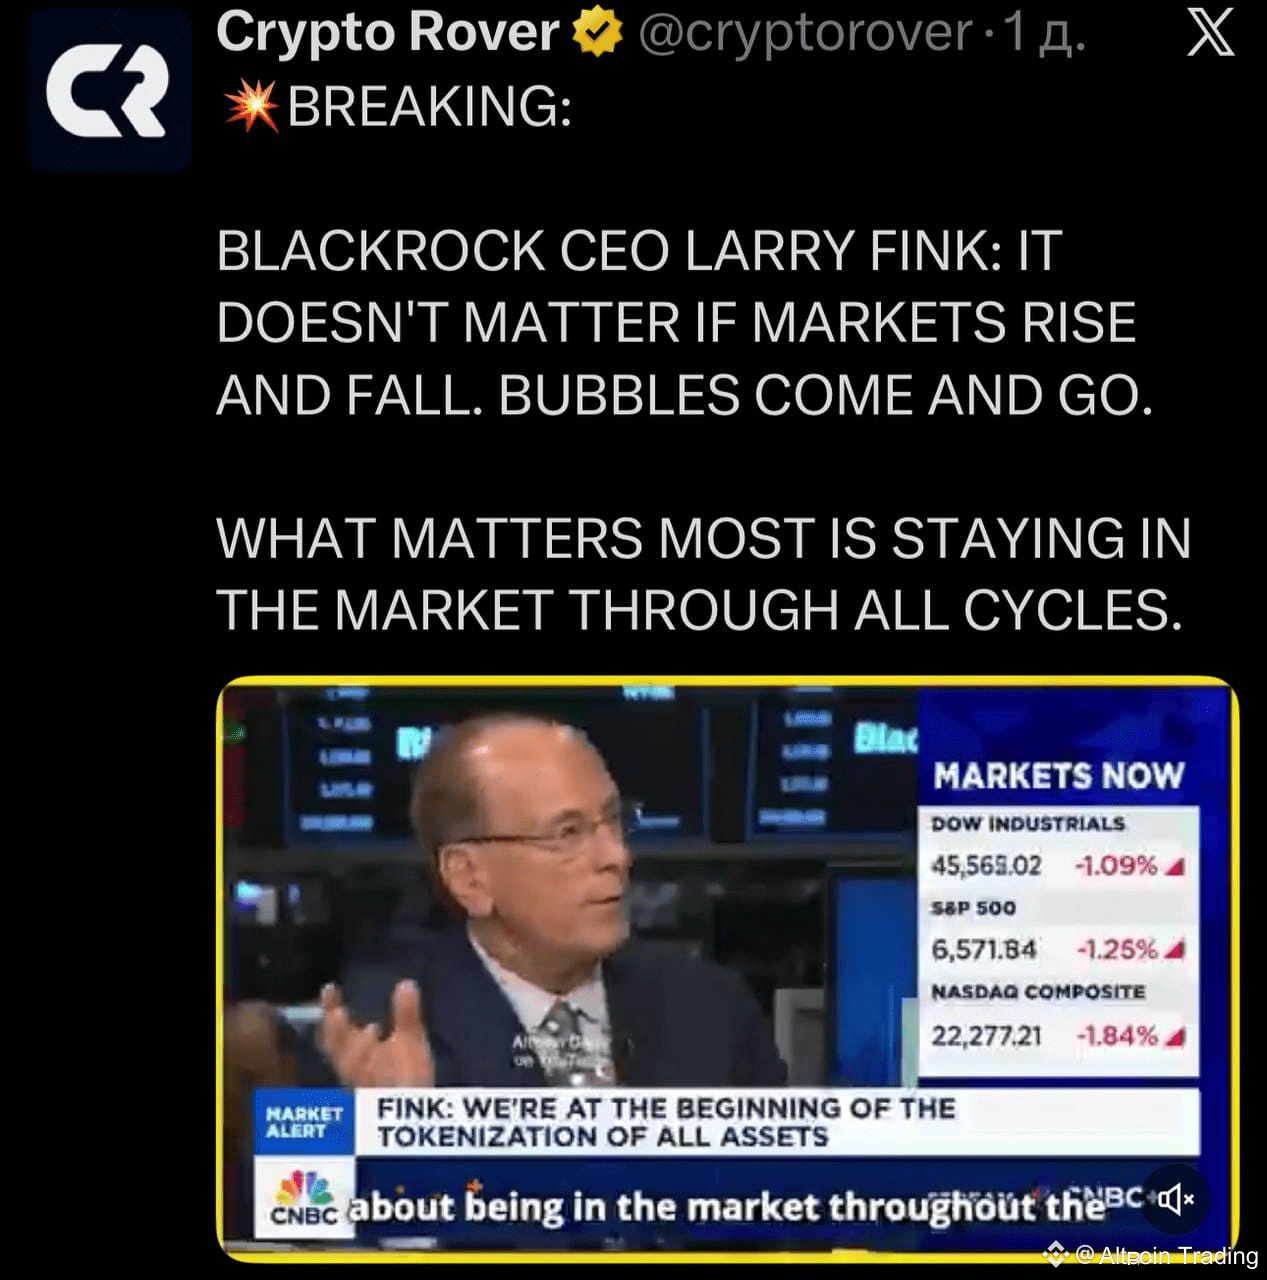Viewport: 1267px width, 1280px height.
Task: Click the collision emoji beside BREAKING
Action: coord(250,106)
